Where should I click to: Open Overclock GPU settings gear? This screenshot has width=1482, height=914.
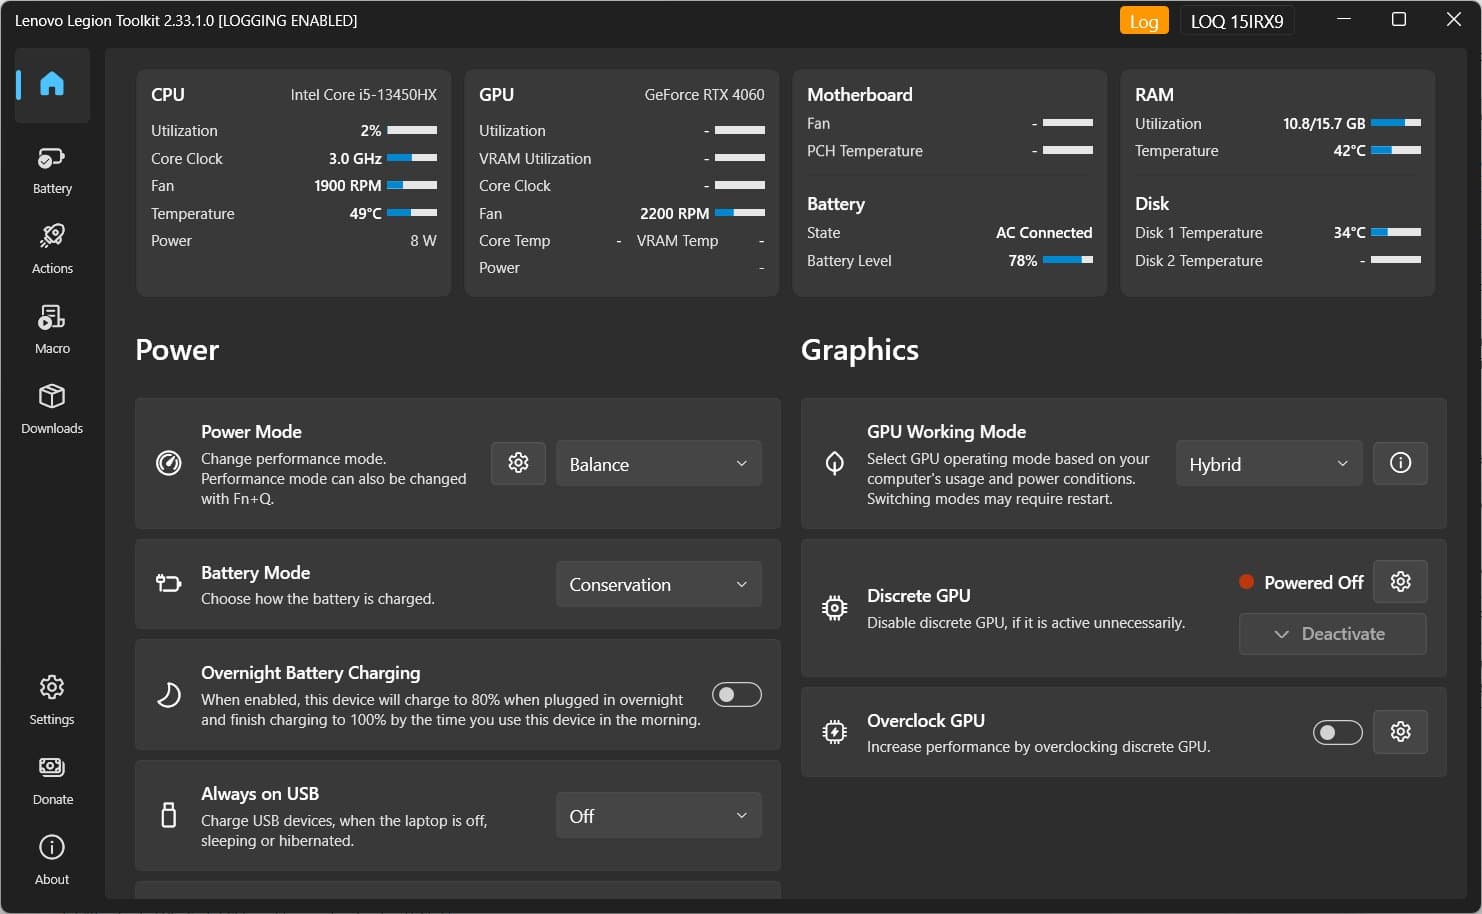1400,732
